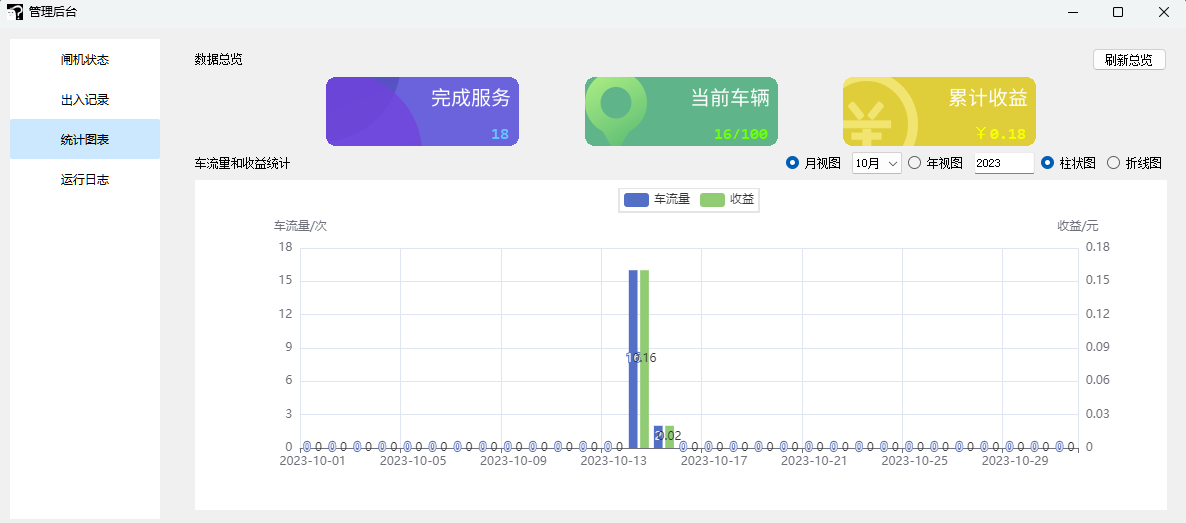Select the 柱状图 bar chart option
The width and height of the screenshot is (1186, 523).
click(x=1048, y=163)
